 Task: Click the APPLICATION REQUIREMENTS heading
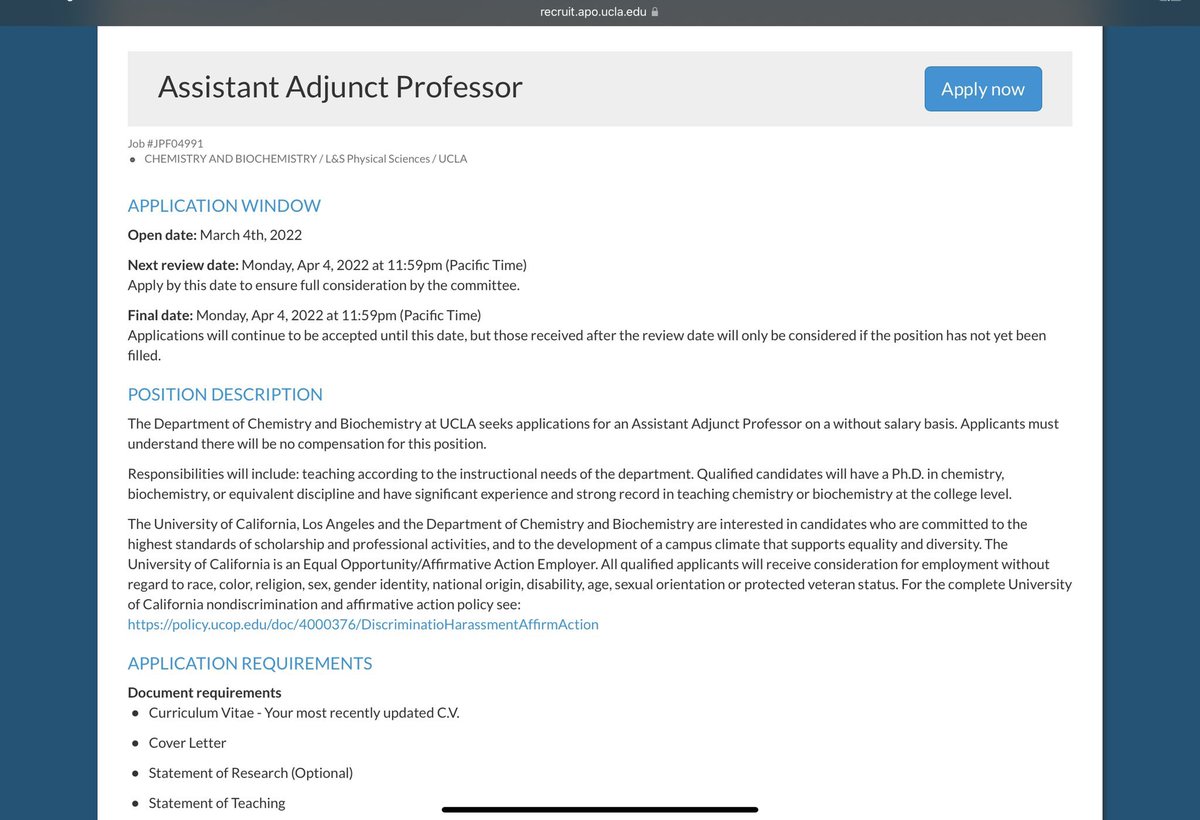pos(250,663)
